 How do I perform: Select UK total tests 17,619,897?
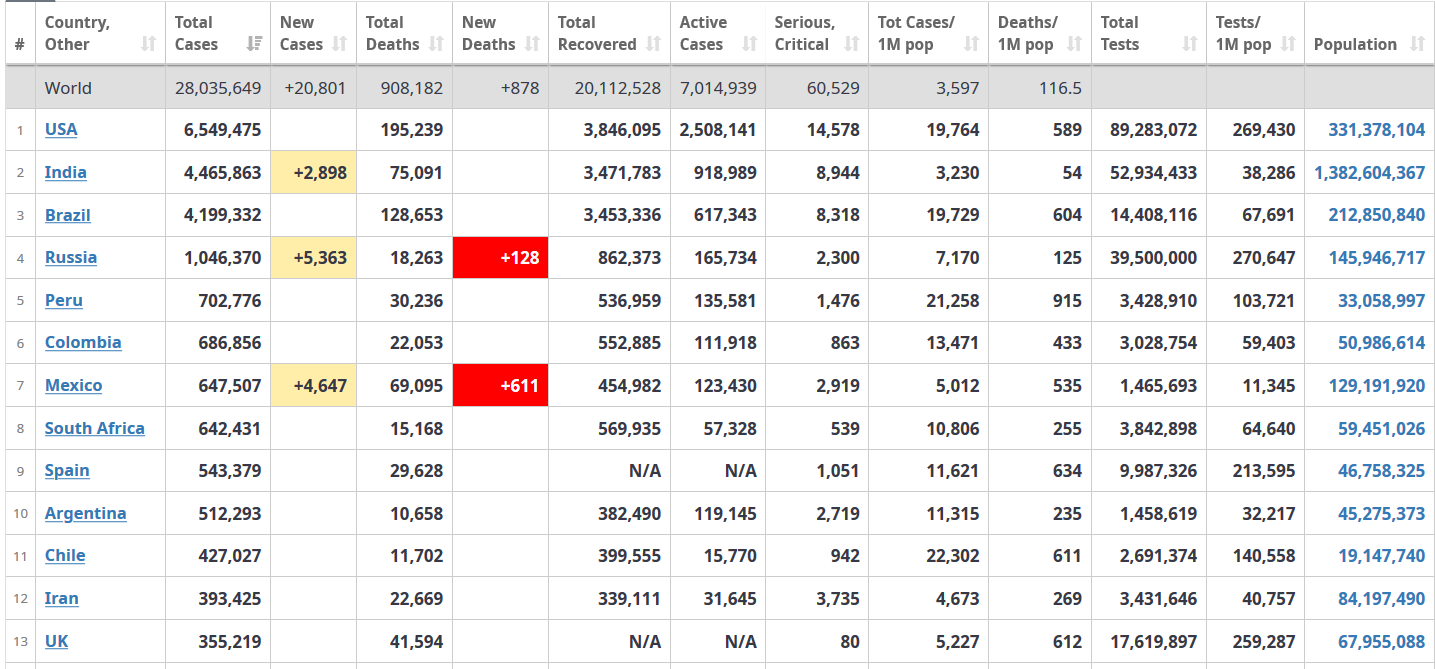[1154, 642]
